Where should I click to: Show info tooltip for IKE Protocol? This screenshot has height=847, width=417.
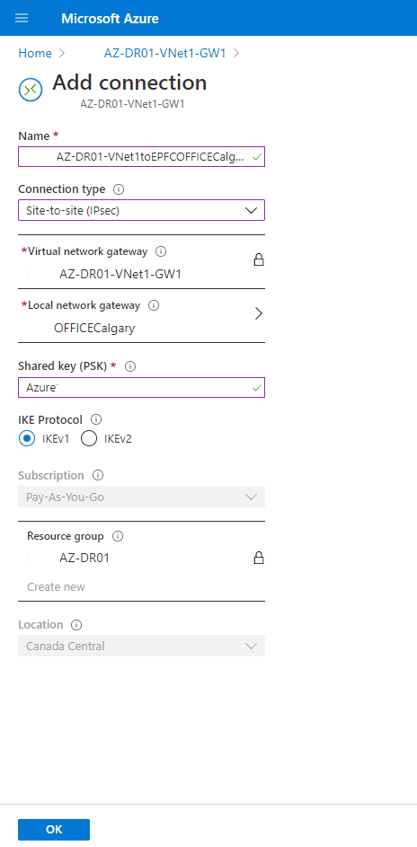coord(96,419)
